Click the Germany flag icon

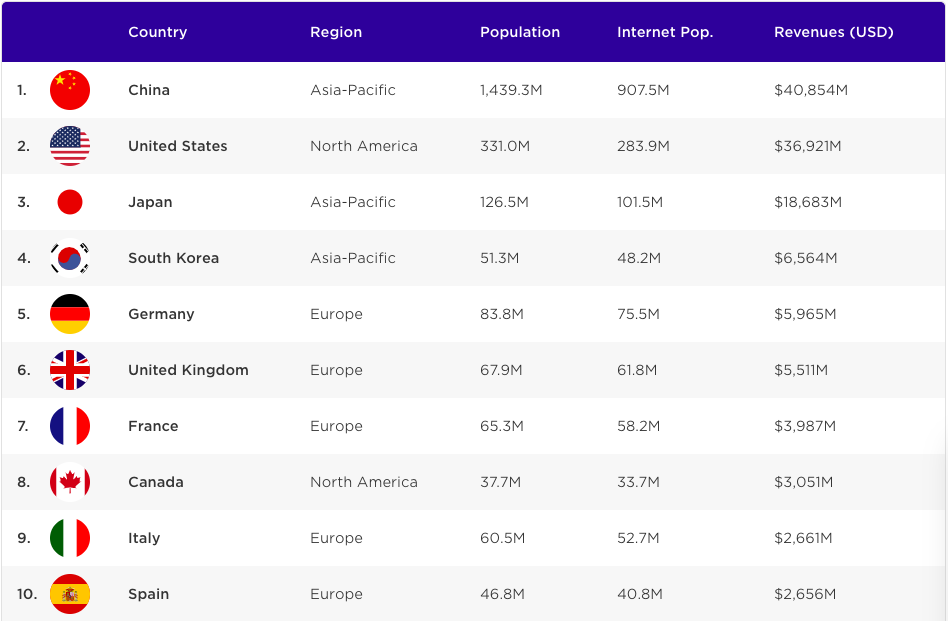tap(70, 314)
